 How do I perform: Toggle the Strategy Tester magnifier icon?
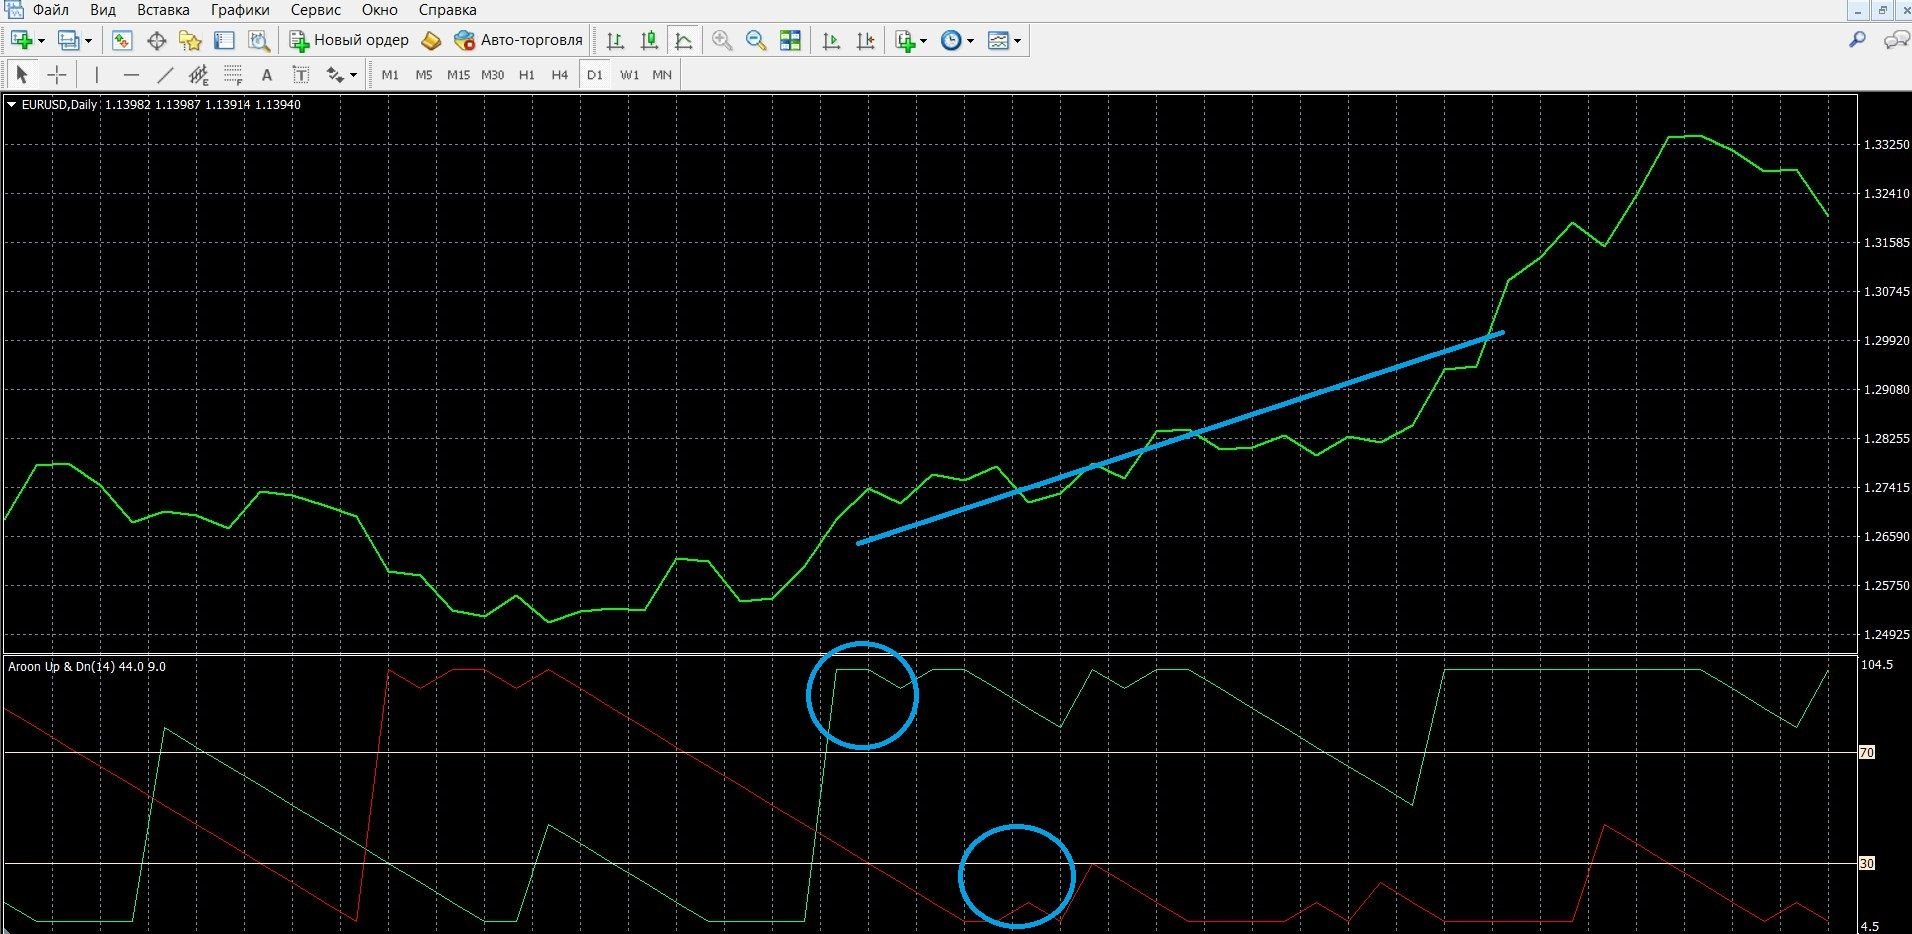(x=259, y=40)
